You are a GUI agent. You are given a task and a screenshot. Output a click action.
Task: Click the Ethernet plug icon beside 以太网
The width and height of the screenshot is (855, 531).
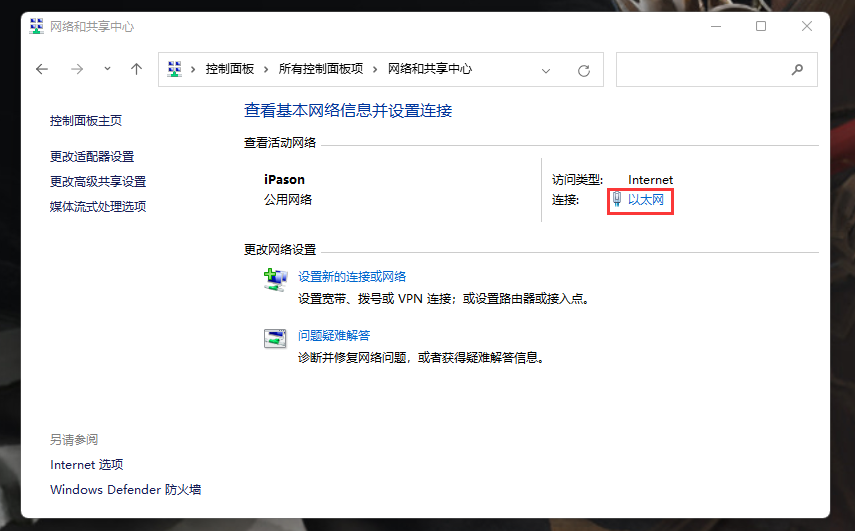coord(617,200)
